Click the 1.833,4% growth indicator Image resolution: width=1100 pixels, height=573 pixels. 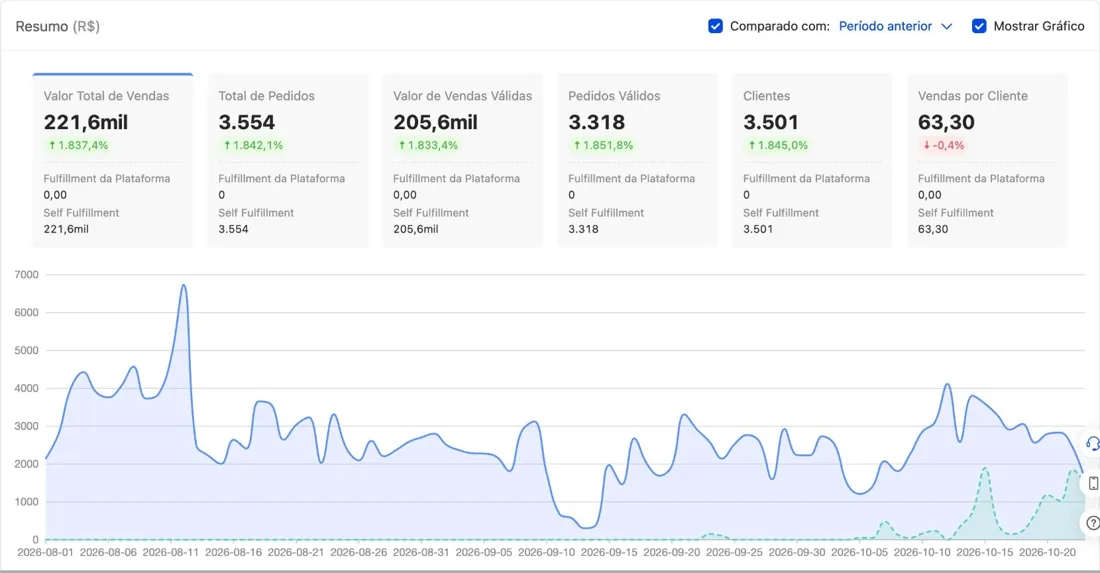click(x=428, y=145)
